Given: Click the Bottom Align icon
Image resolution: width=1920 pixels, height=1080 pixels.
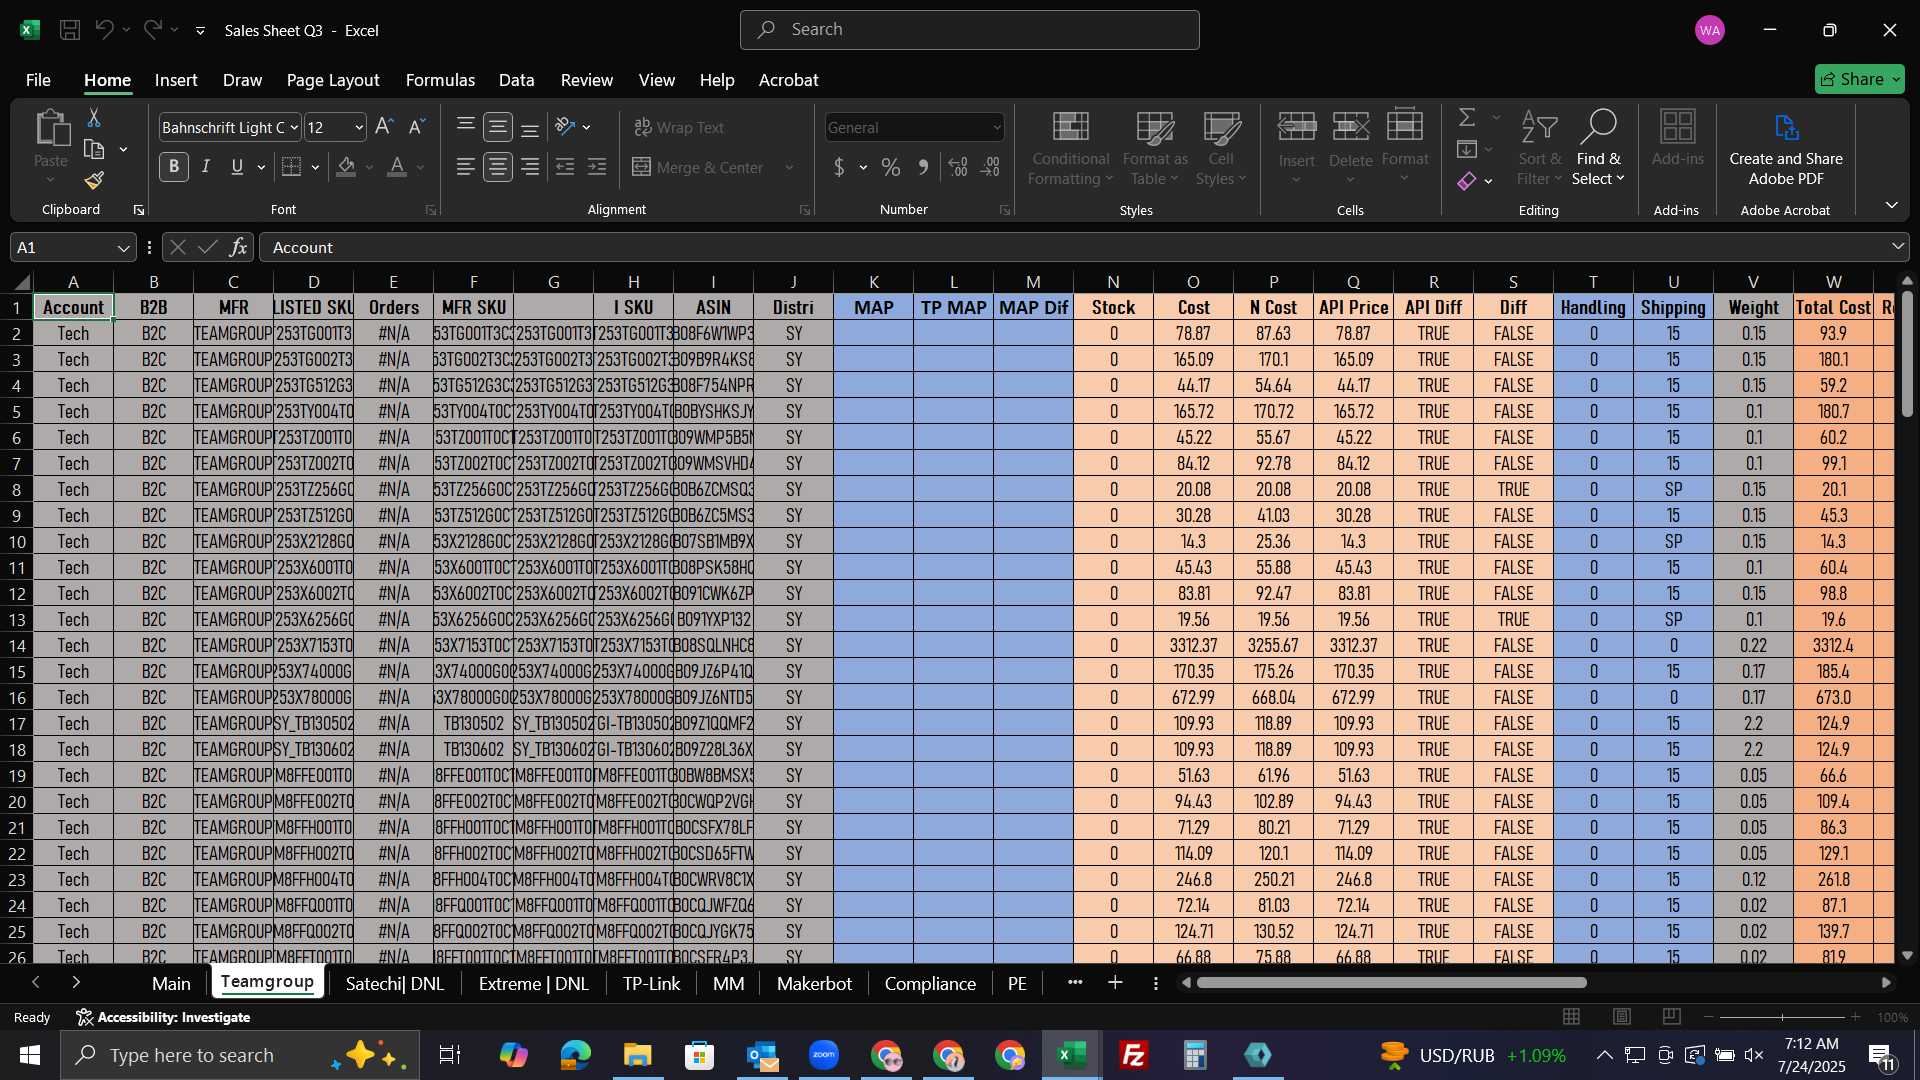Looking at the screenshot, I should point(530,127).
